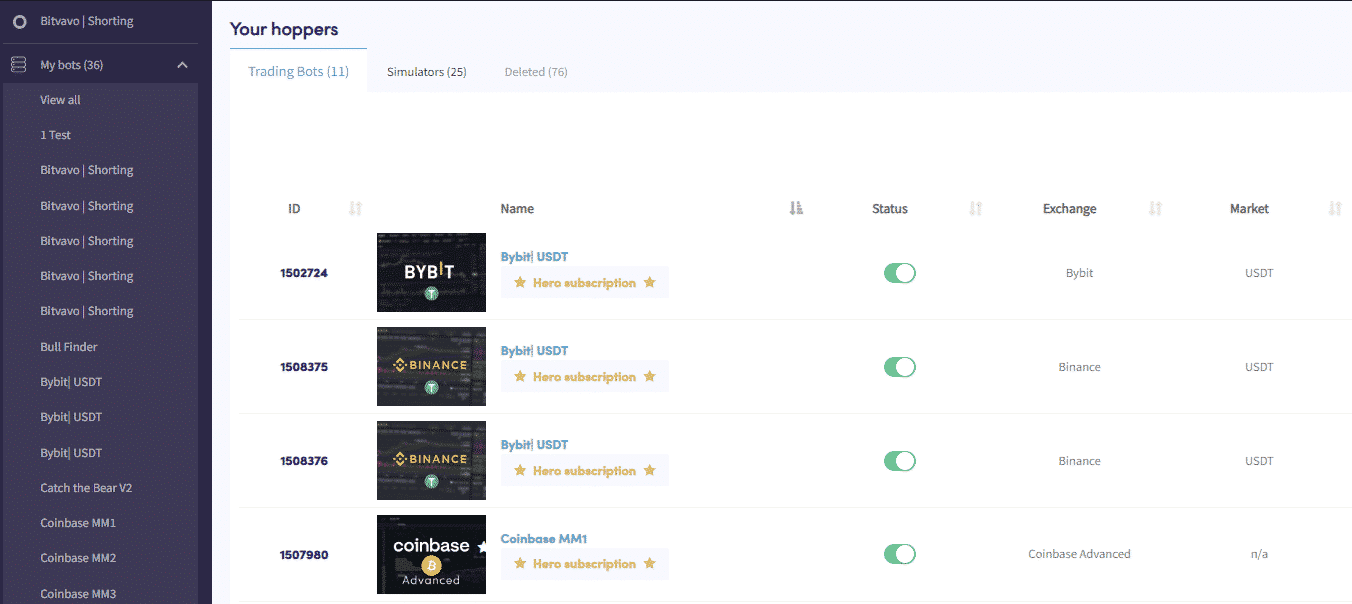
Task: Sort table by Market column arrows
Action: (x=1335, y=209)
